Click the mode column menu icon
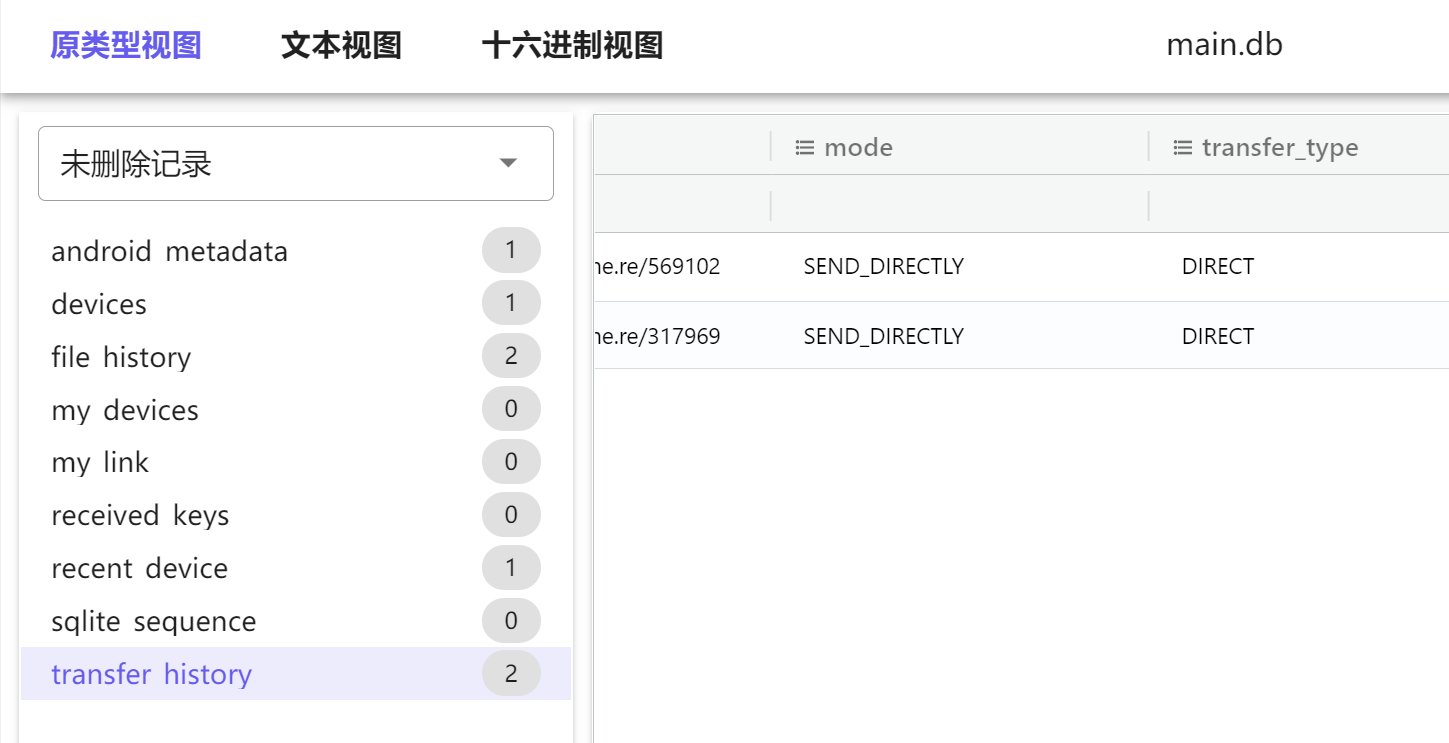Image resolution: width=1449 pixels, height=743 pixels. (804, 148)
